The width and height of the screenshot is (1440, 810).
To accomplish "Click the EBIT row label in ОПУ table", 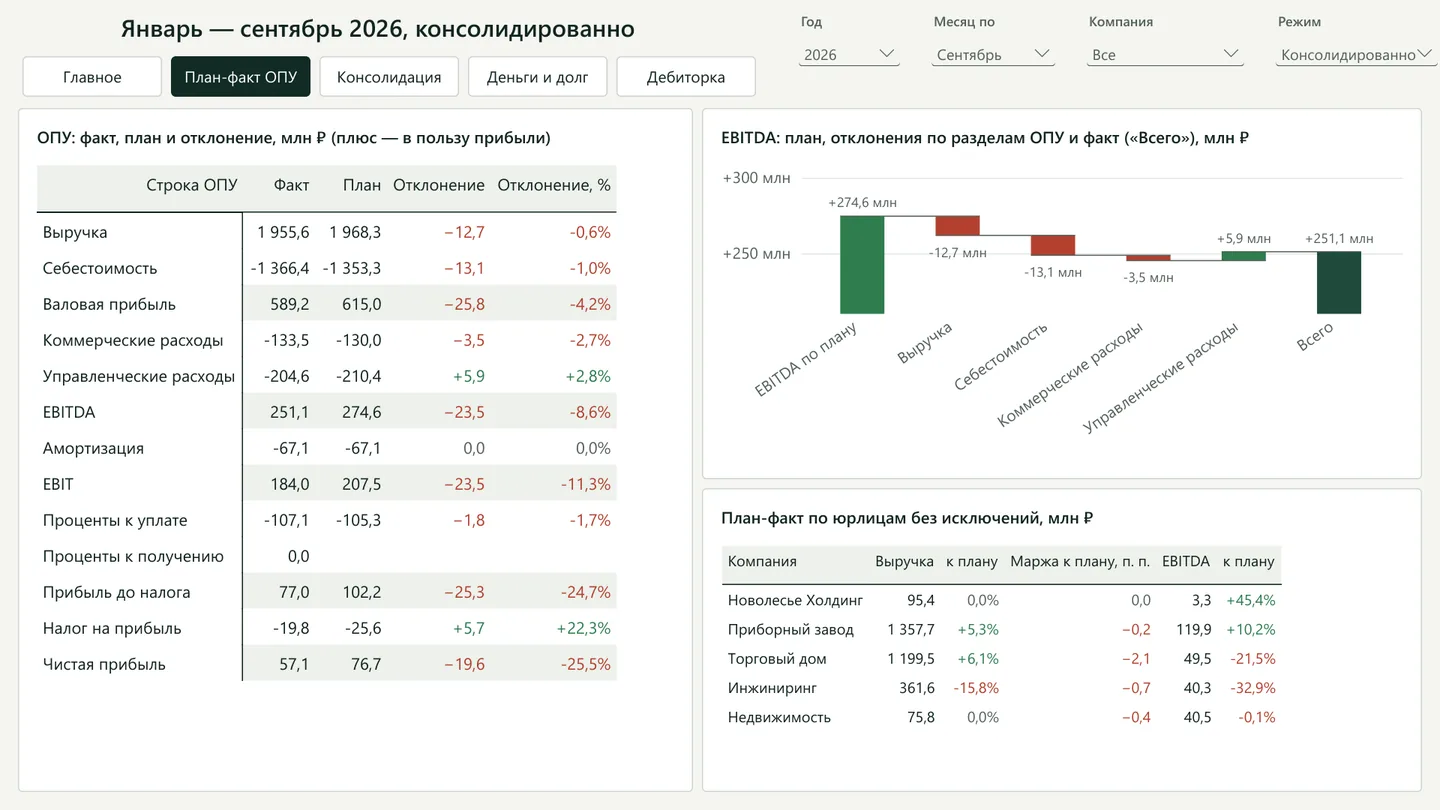I will point(58,484).
